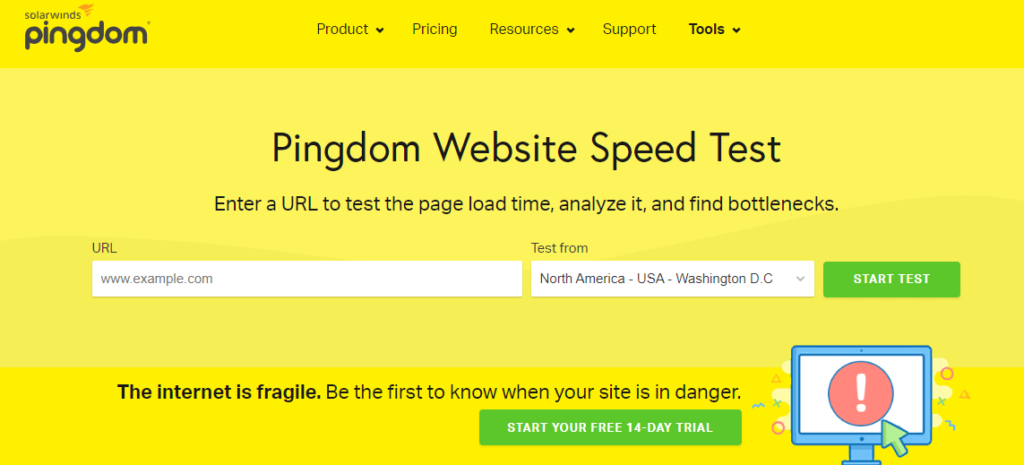This screenshot has width=1024, height=465.
Task: Open the Test from location dropdown
Action: [x=672, y=279]
